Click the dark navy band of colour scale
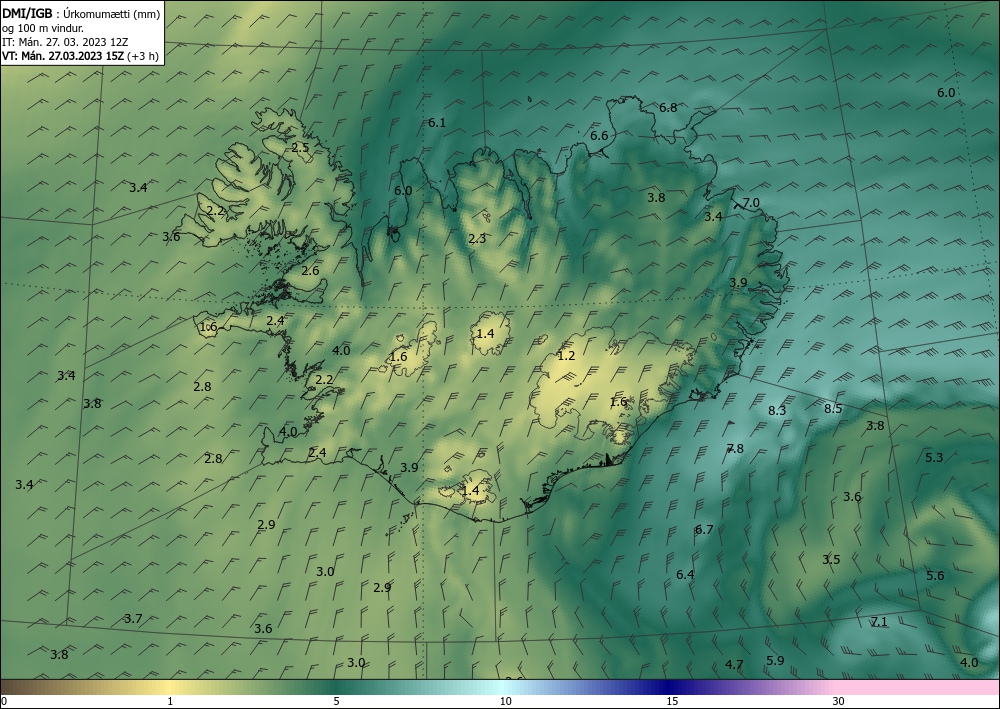This screenshot has width=1000, height=709. coord(670,687)
